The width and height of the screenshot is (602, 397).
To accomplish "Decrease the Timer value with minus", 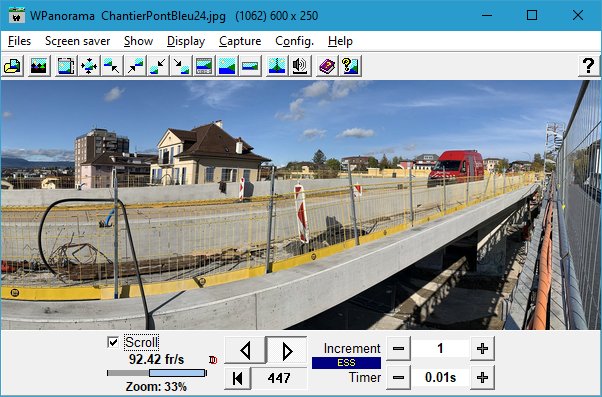I will [399, 378].
